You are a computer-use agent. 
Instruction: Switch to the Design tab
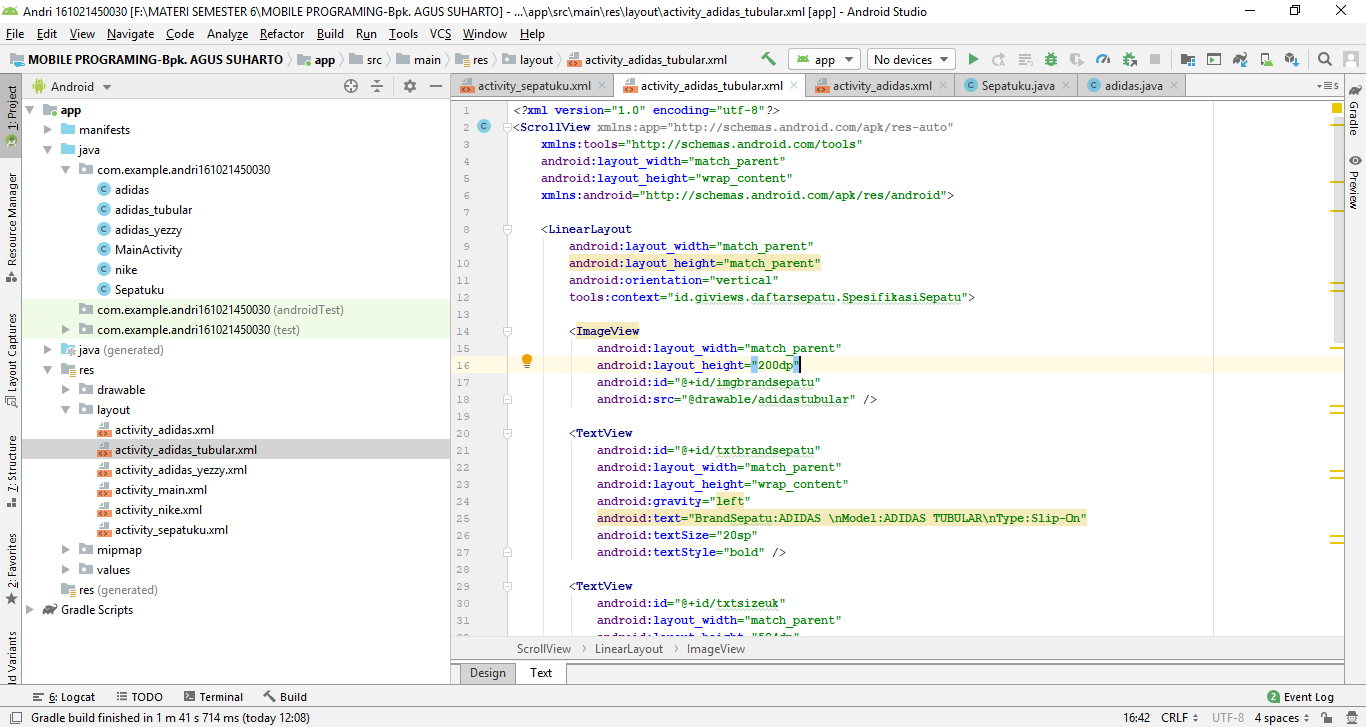coord(487,673)
